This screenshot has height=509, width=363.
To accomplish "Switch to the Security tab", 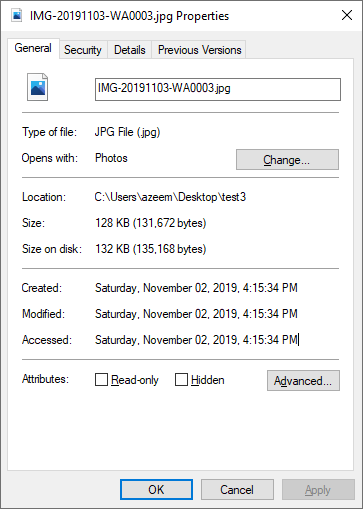I will pyautogui.click(x=83, y=50).
